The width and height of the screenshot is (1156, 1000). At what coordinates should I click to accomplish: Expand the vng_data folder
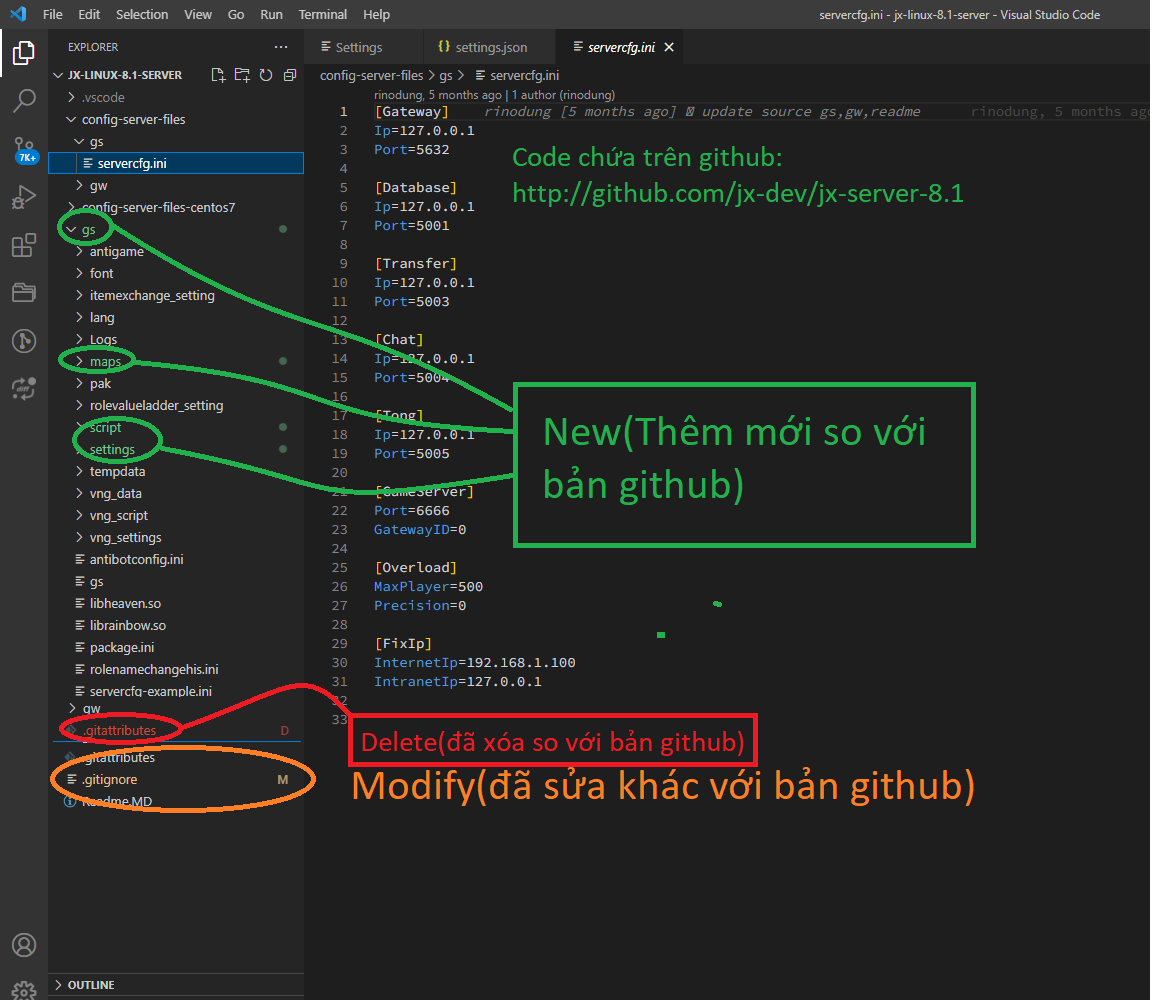pos(175,493)
